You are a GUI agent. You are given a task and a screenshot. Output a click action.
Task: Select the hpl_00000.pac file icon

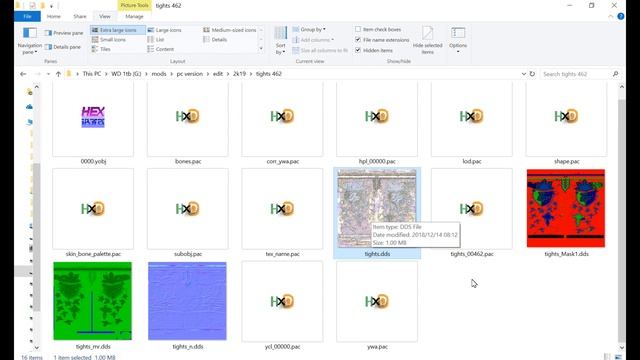[377, 117]
